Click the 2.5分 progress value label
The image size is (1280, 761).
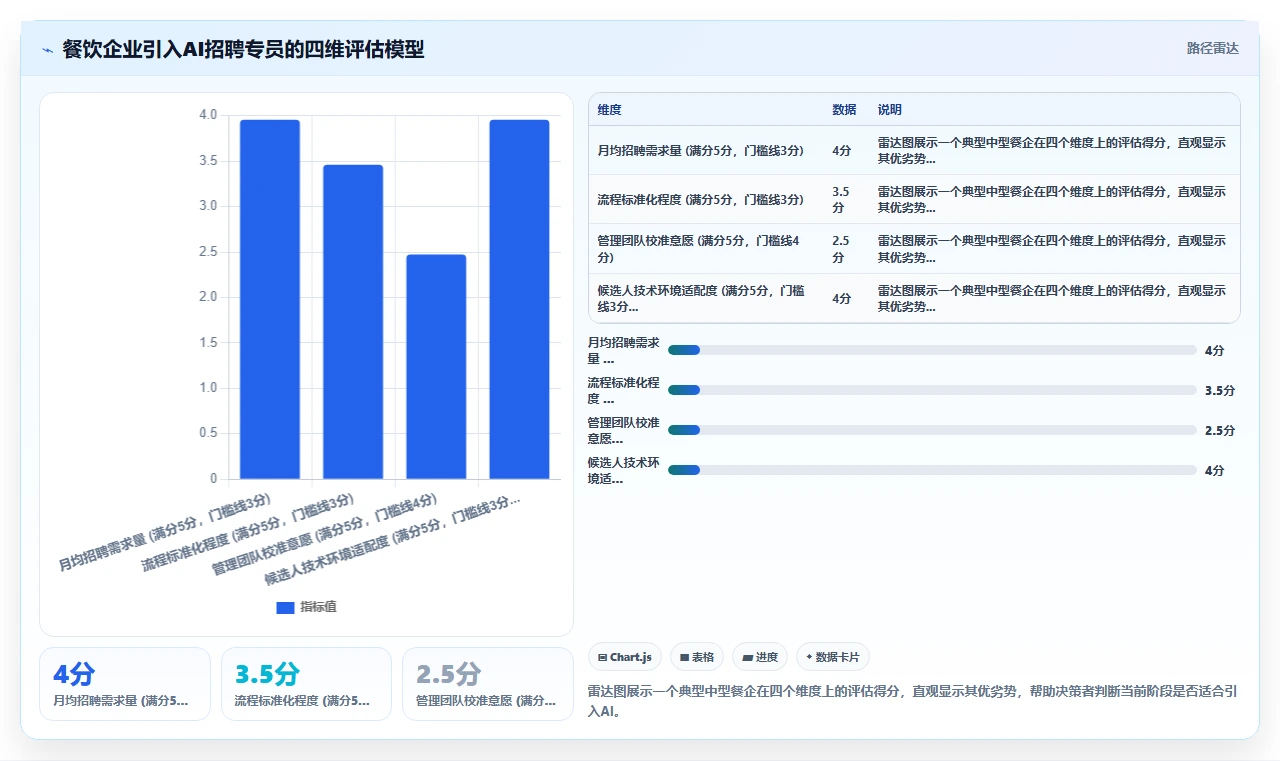1220,430
